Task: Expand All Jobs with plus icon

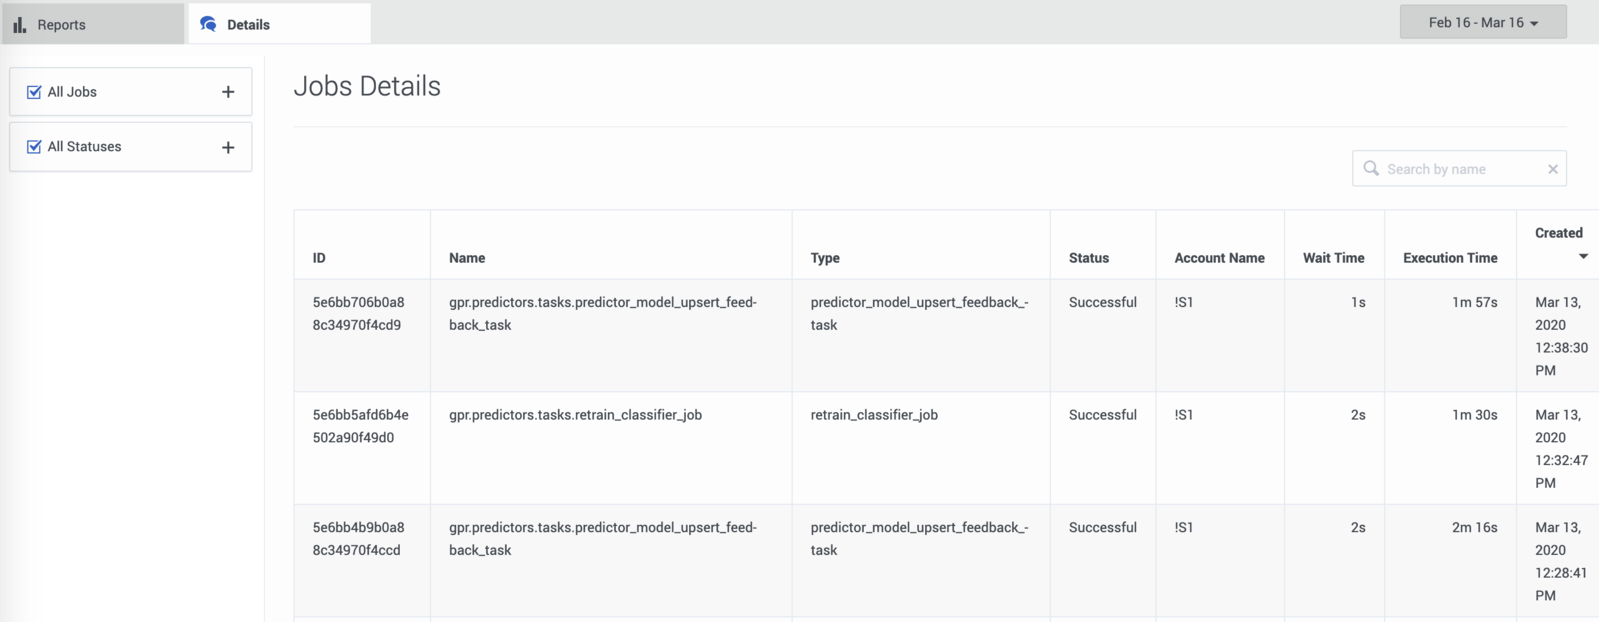Action: 228,92
